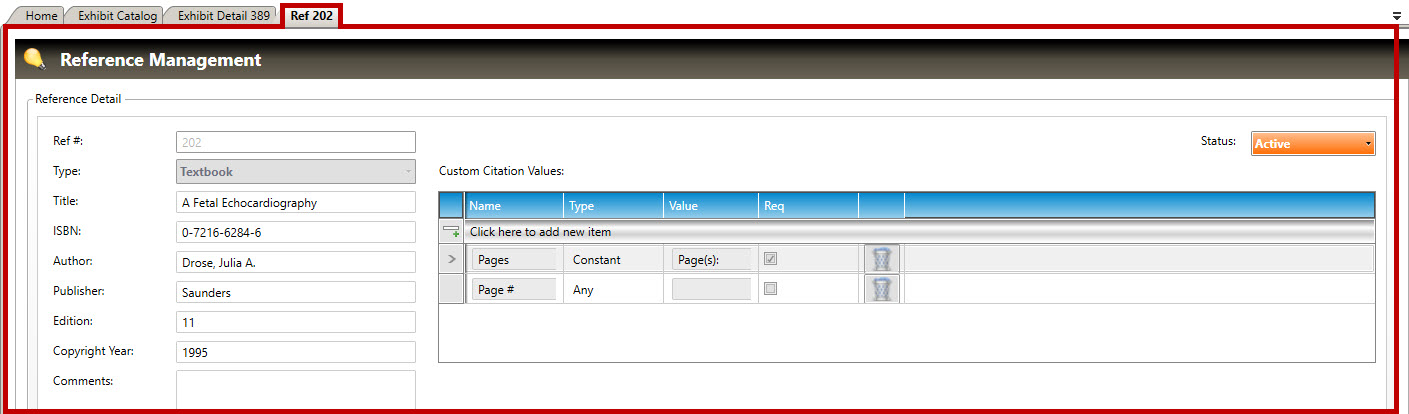Delete the Pages citation row
Screen dimensions: 1409x414
(881, 260)
